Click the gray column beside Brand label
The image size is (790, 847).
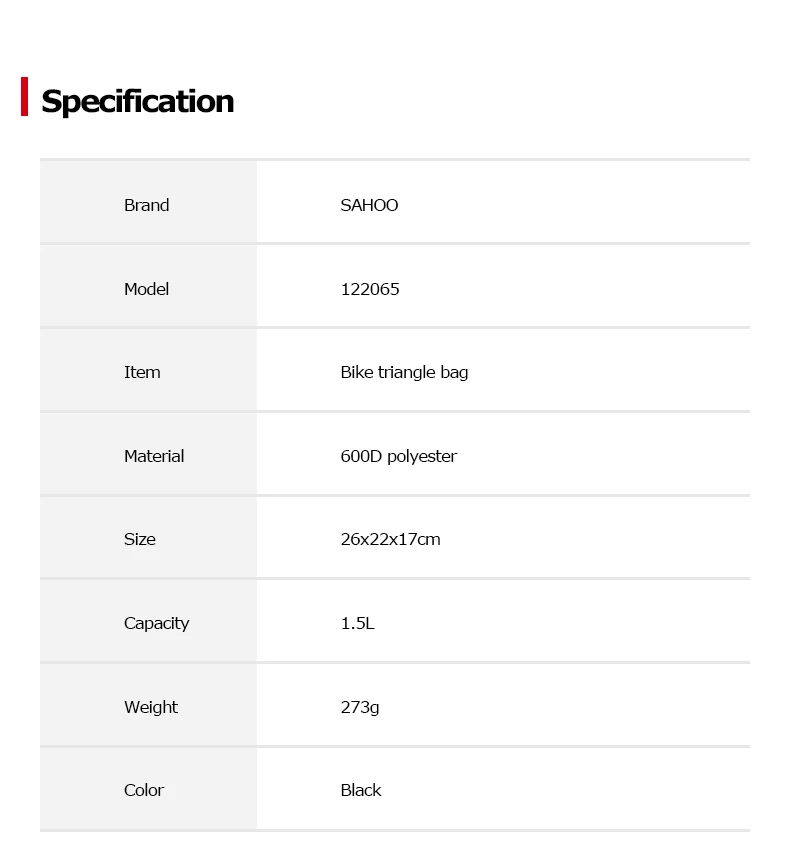click(148, 202)
